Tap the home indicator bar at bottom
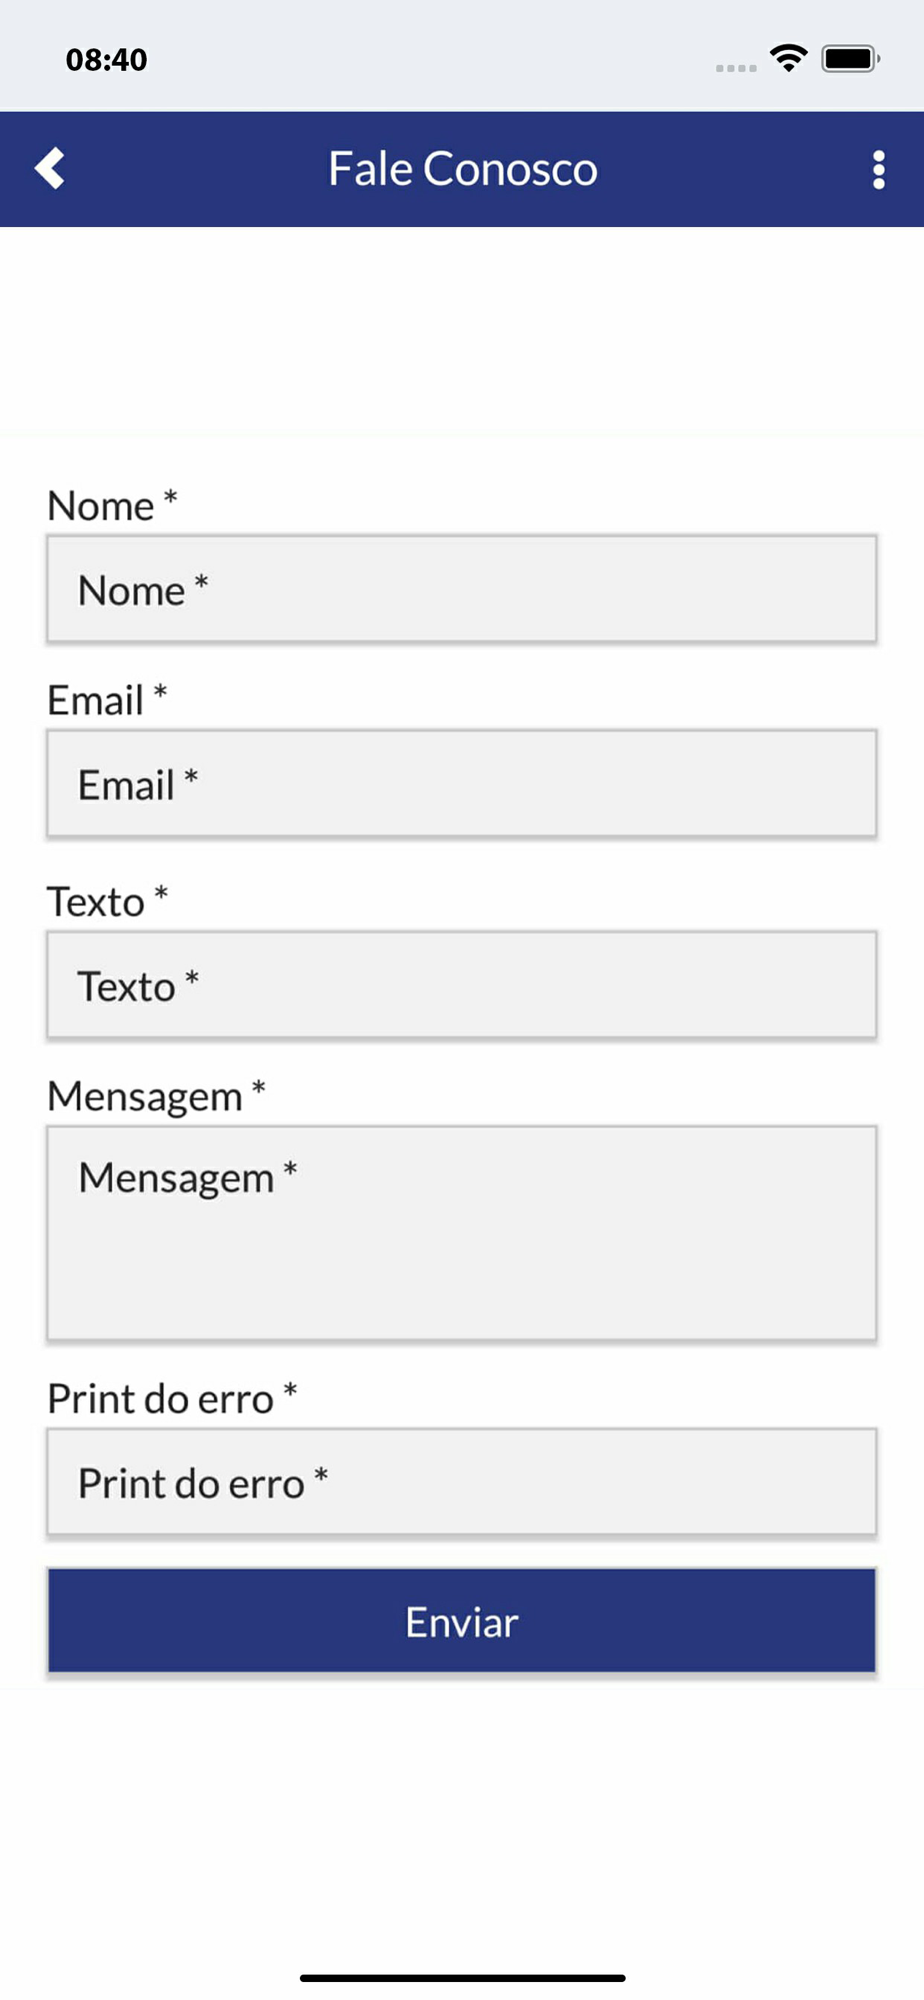This screenshot has width=924, height=2000. (x=462, y=1977)
